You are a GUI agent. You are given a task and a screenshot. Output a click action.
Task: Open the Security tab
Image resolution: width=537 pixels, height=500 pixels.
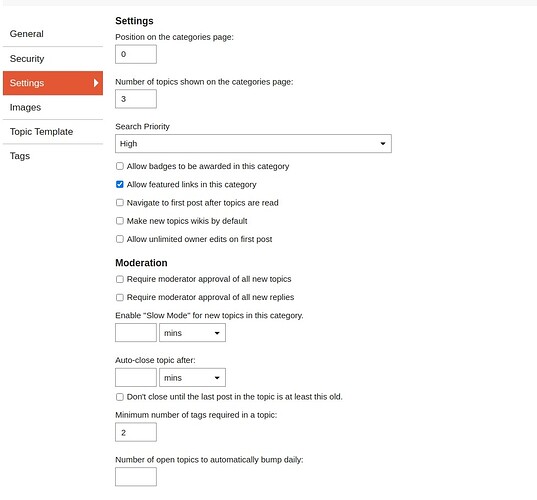pos(53,59)
